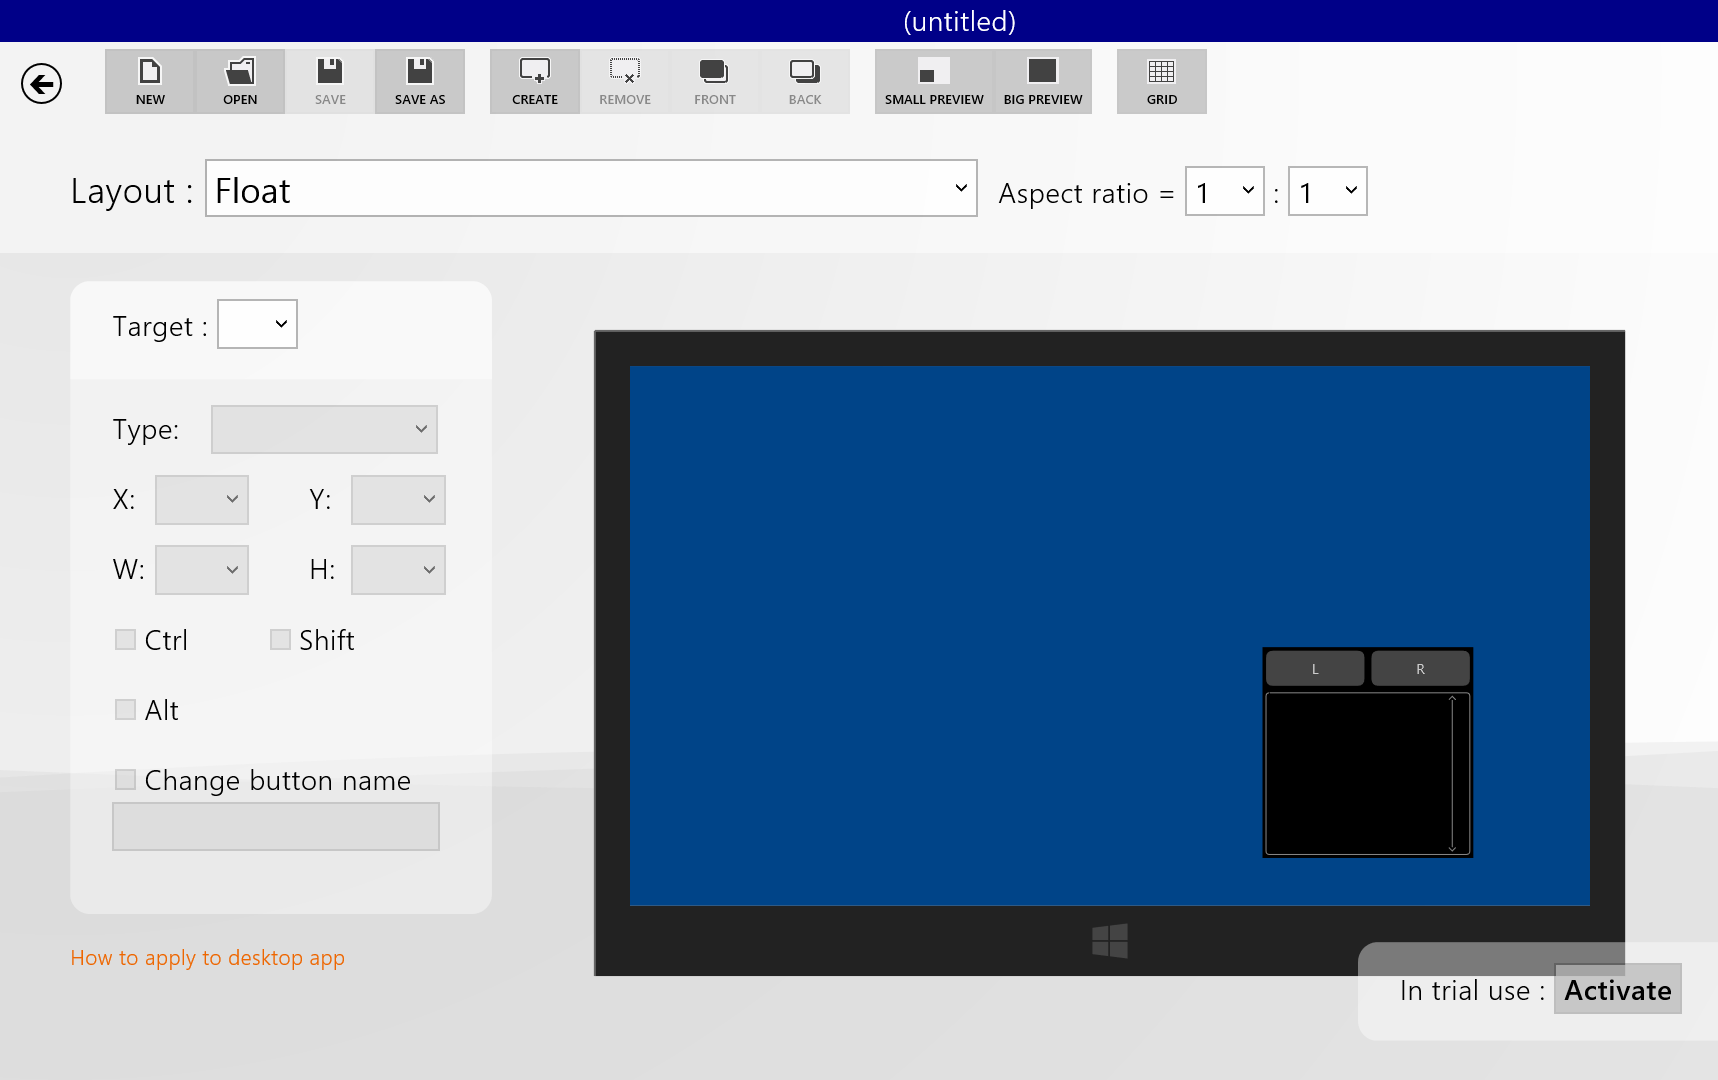Open an existing layout via the OPEN icon

pyautogui.click(x=240, y=81)
